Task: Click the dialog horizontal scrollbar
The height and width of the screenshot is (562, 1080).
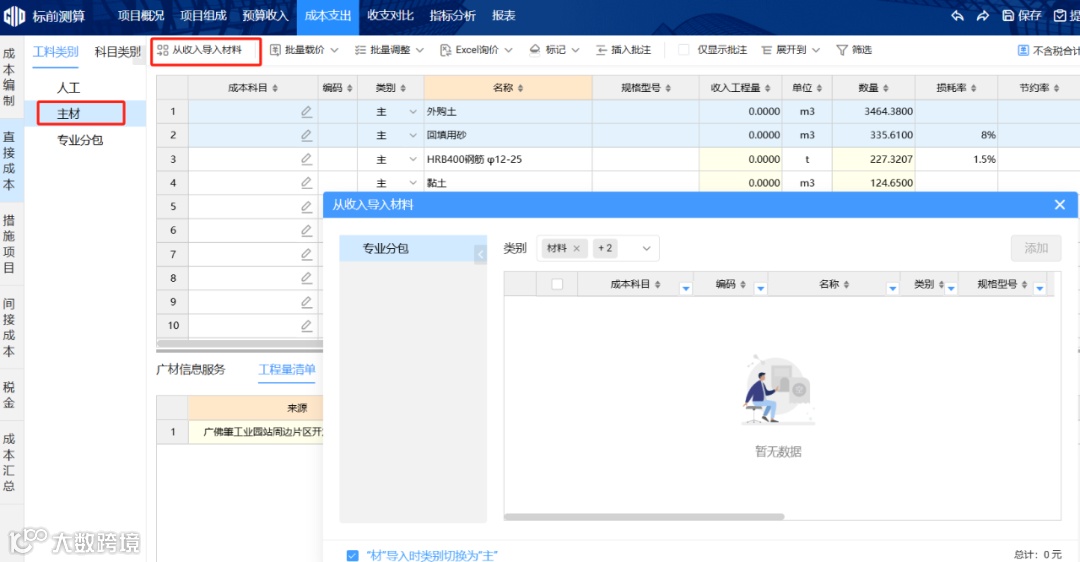Action: click(x=644, y=517)
